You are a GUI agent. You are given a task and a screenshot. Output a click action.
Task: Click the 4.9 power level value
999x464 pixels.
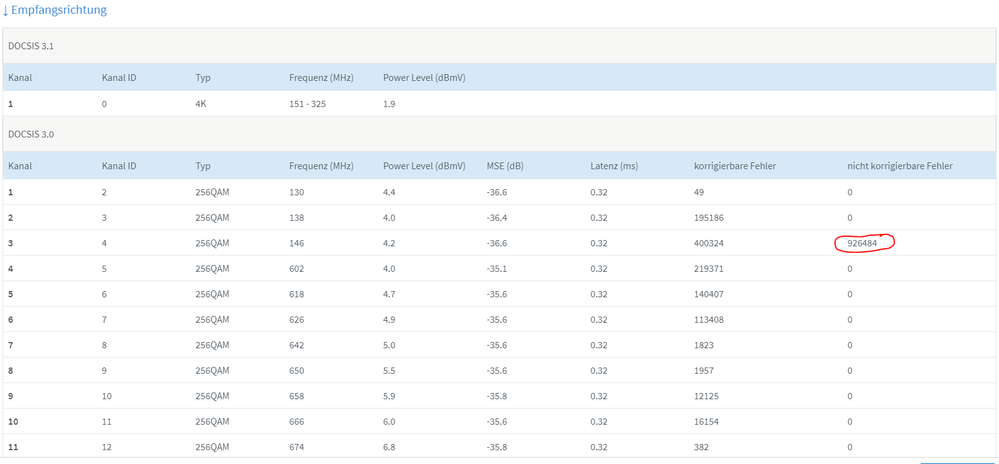389,319
